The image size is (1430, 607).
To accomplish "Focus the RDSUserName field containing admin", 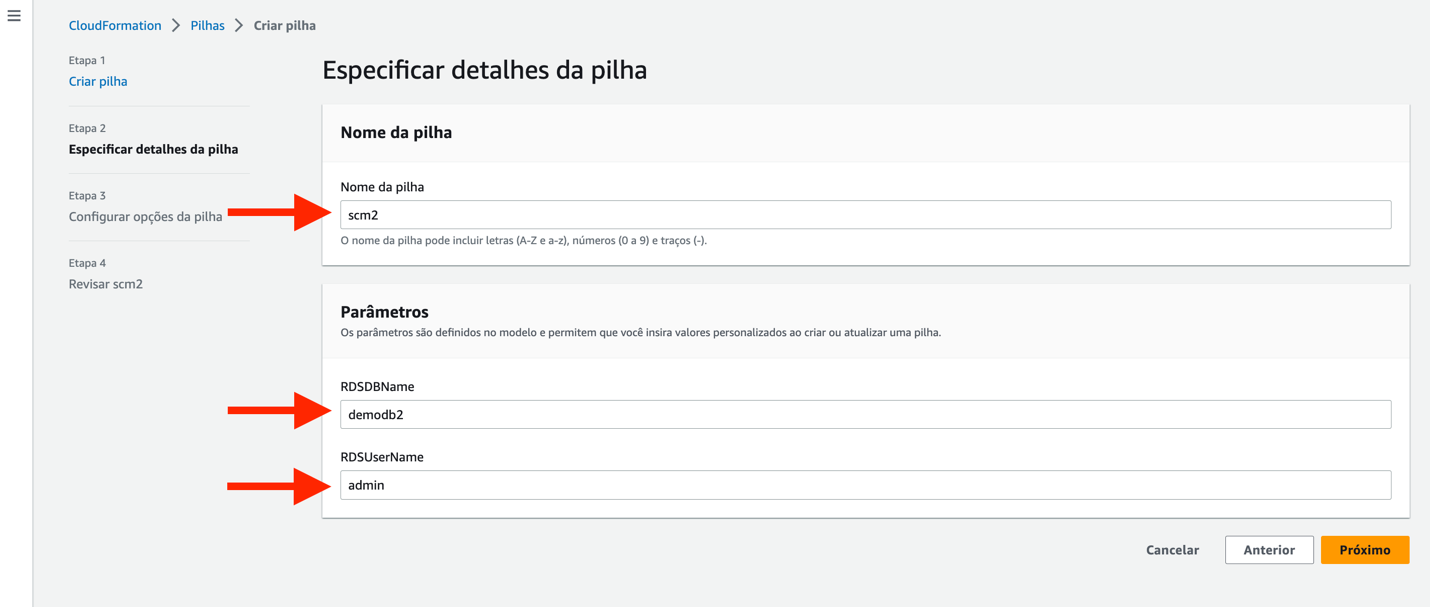I will click(x=865, y=485).
